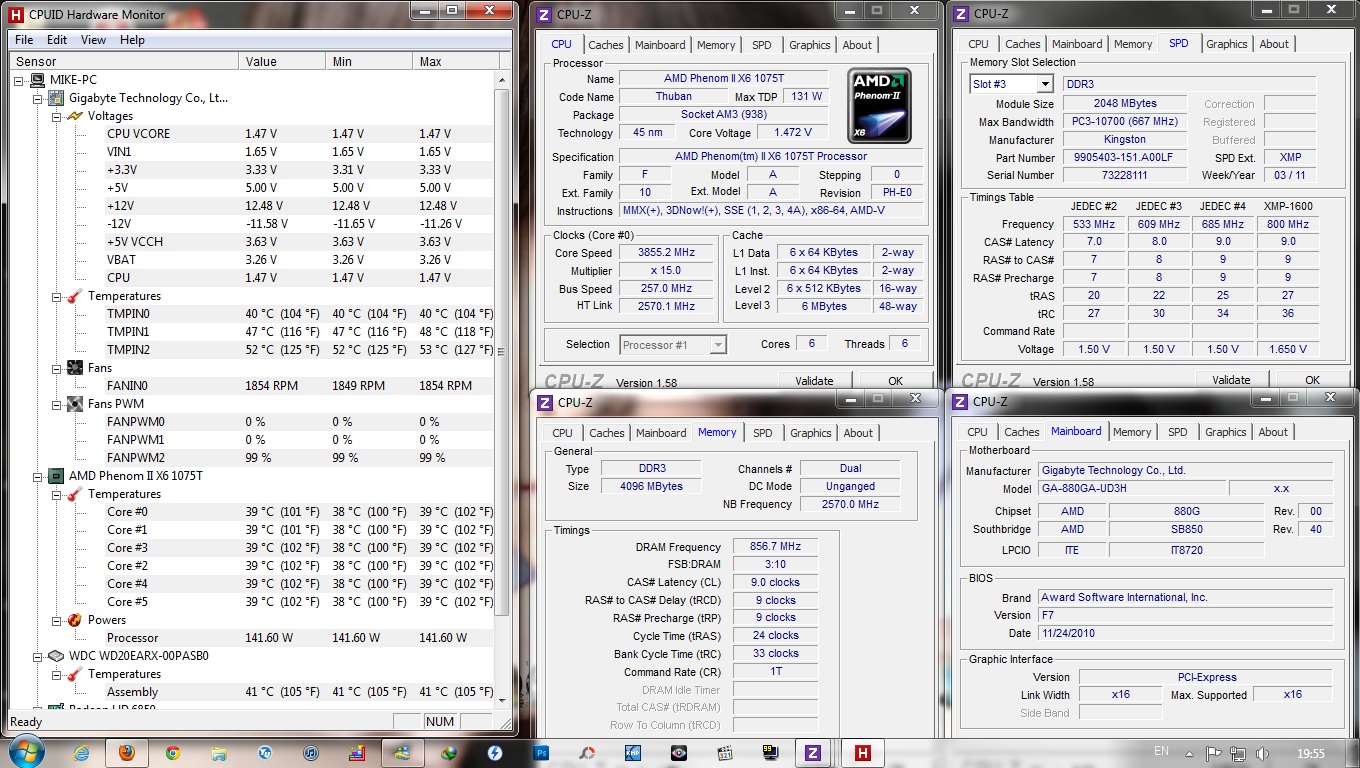Screen dimensions: 1360x768
Task: Collapse the Fans PWM tree node
Action: pos(57,404)
